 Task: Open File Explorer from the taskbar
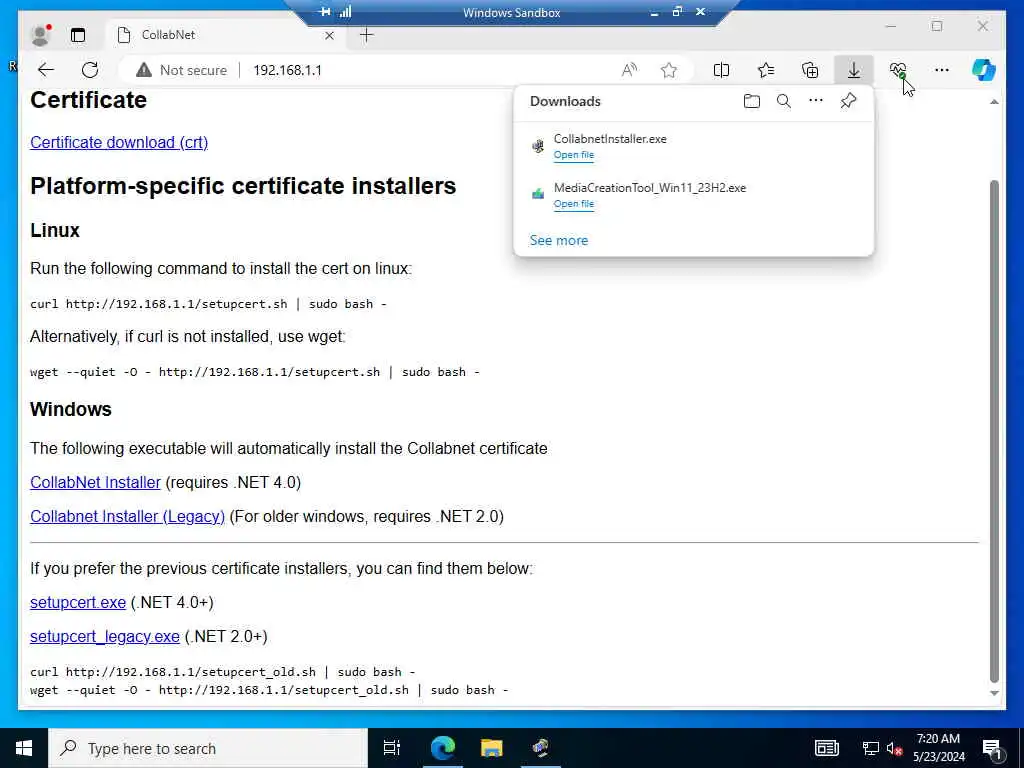pos(491,748)
